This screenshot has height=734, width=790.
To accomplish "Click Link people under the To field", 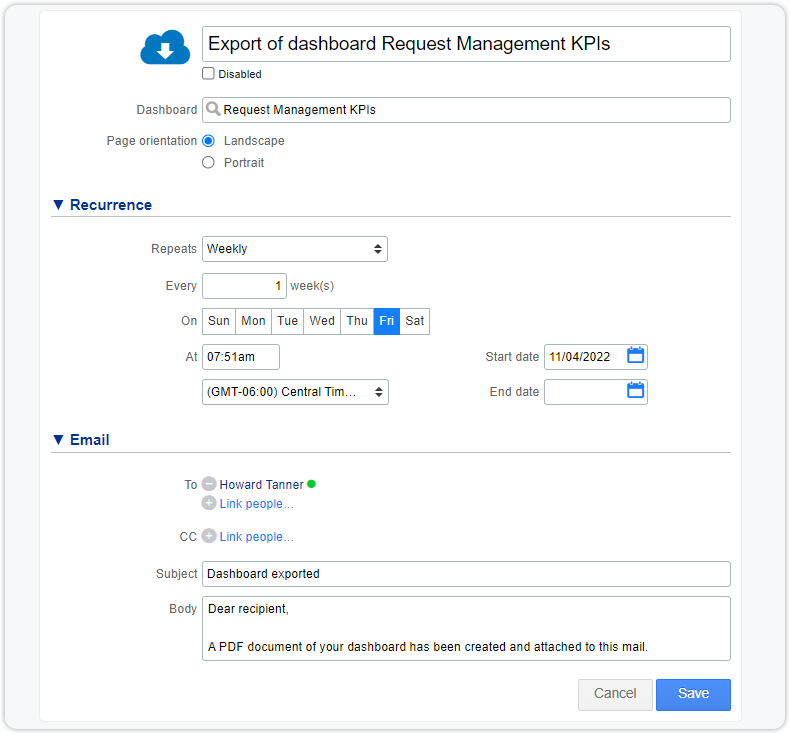I will click(256, 504).
